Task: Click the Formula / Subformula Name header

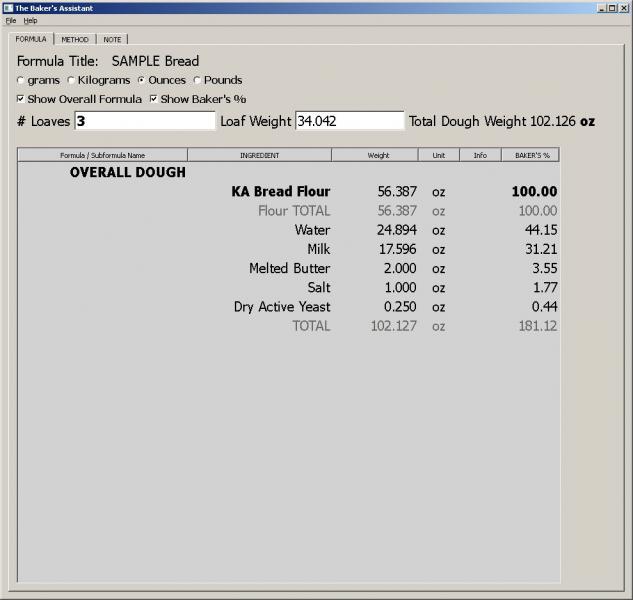Action: [102, 155]
